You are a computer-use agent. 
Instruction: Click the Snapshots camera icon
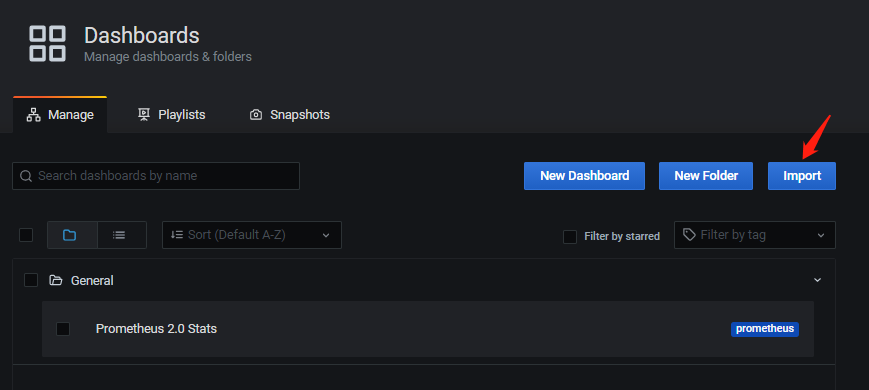[255, 115]
